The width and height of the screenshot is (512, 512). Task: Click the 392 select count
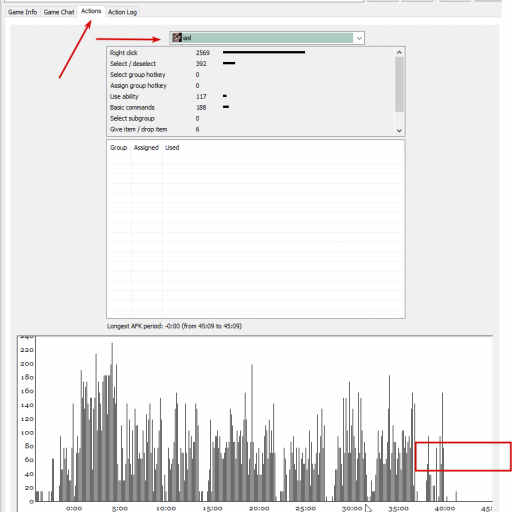pos(201,64)
